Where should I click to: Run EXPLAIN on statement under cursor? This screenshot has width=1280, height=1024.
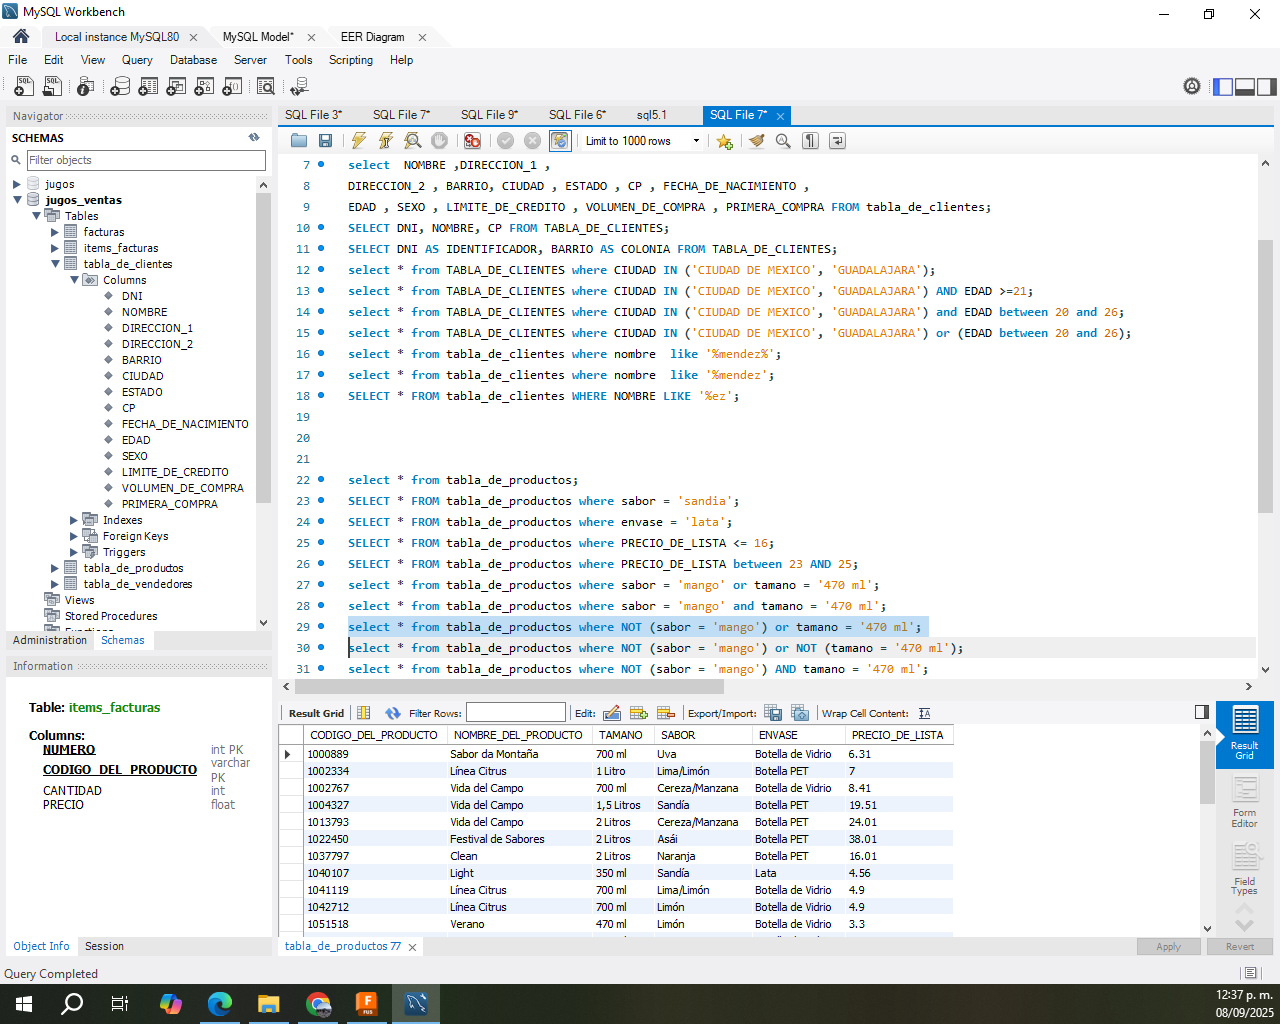pyautogui.click(x=413, y=141)
